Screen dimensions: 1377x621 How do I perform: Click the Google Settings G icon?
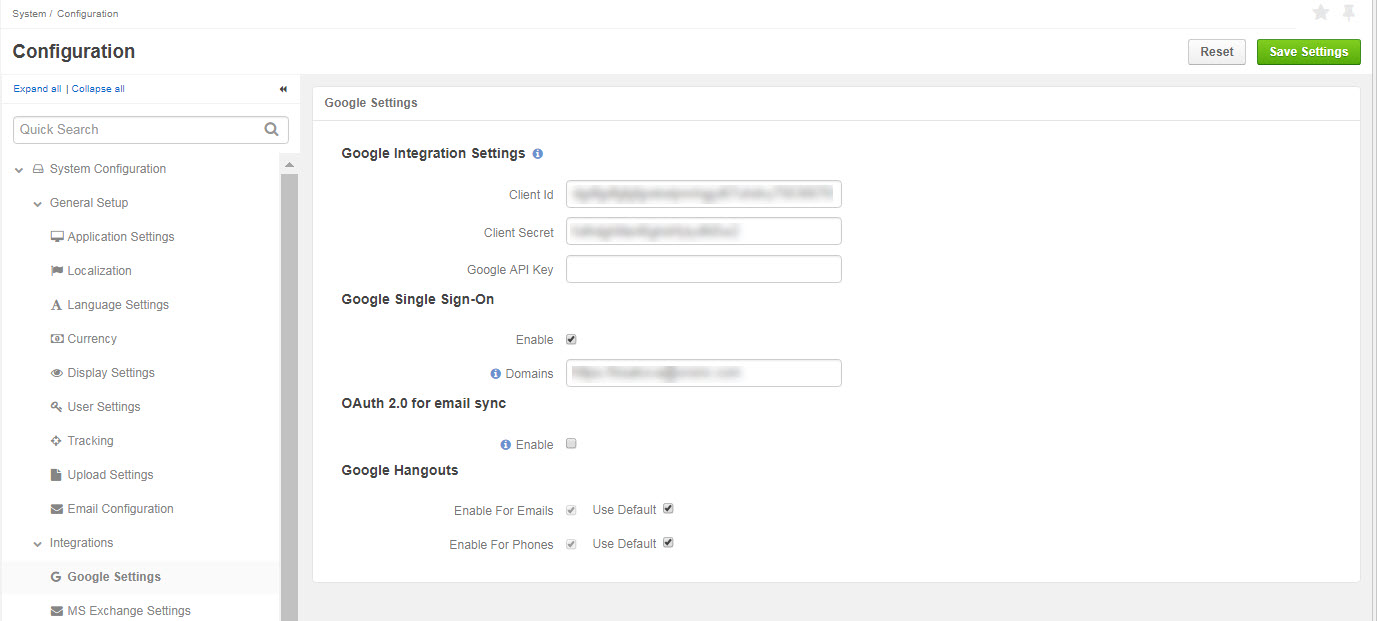point(57,577)
